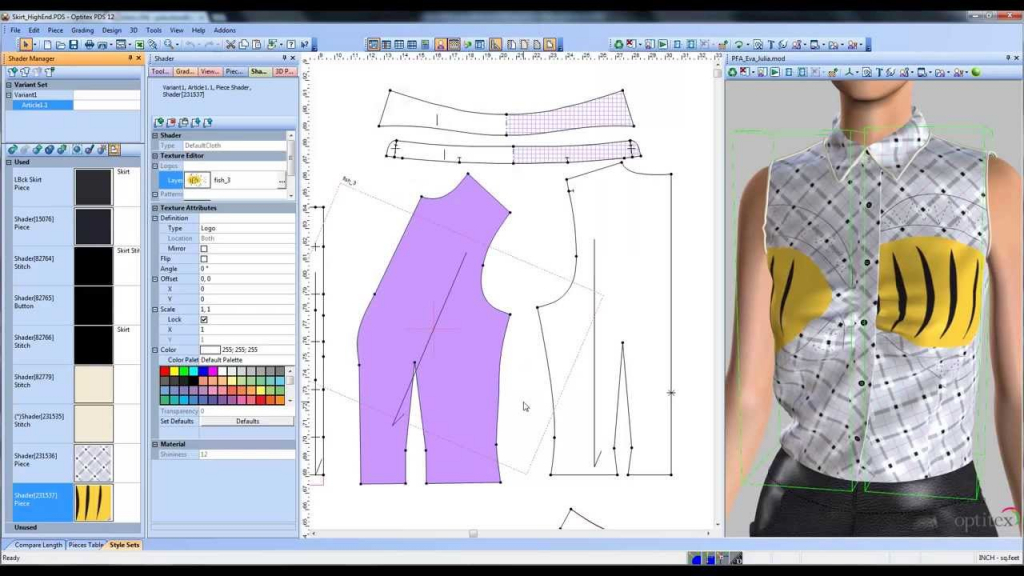Screen dimensions: 1024x576
Task: Select the Zoom magnifier tool
Action: coord(168,44)
